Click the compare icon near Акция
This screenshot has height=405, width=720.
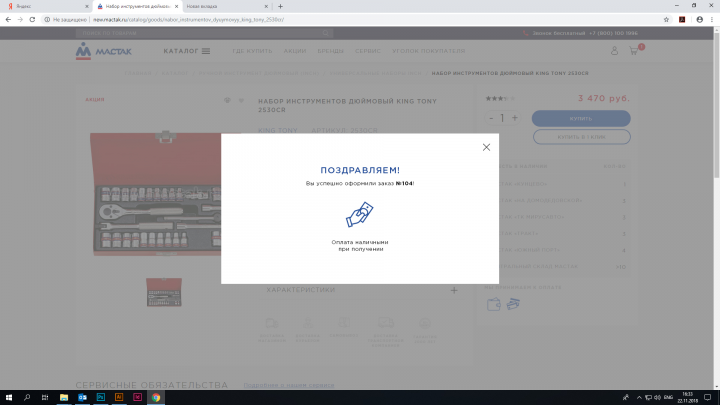tap(227, 101)
